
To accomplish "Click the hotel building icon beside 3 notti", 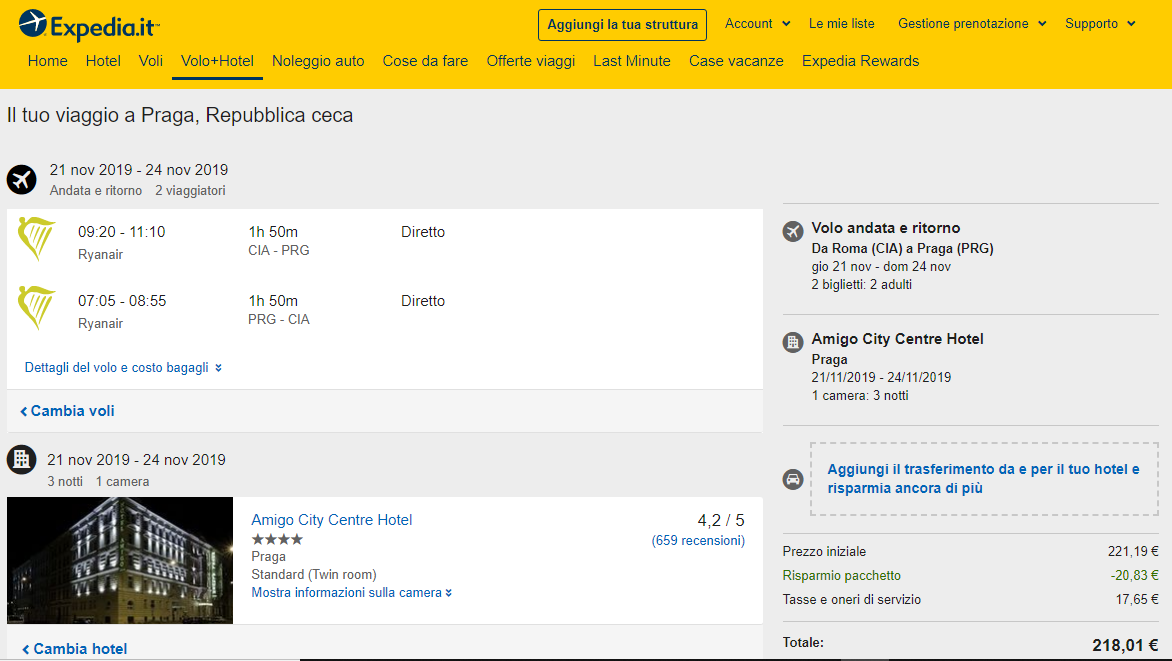I will point(22,459).
